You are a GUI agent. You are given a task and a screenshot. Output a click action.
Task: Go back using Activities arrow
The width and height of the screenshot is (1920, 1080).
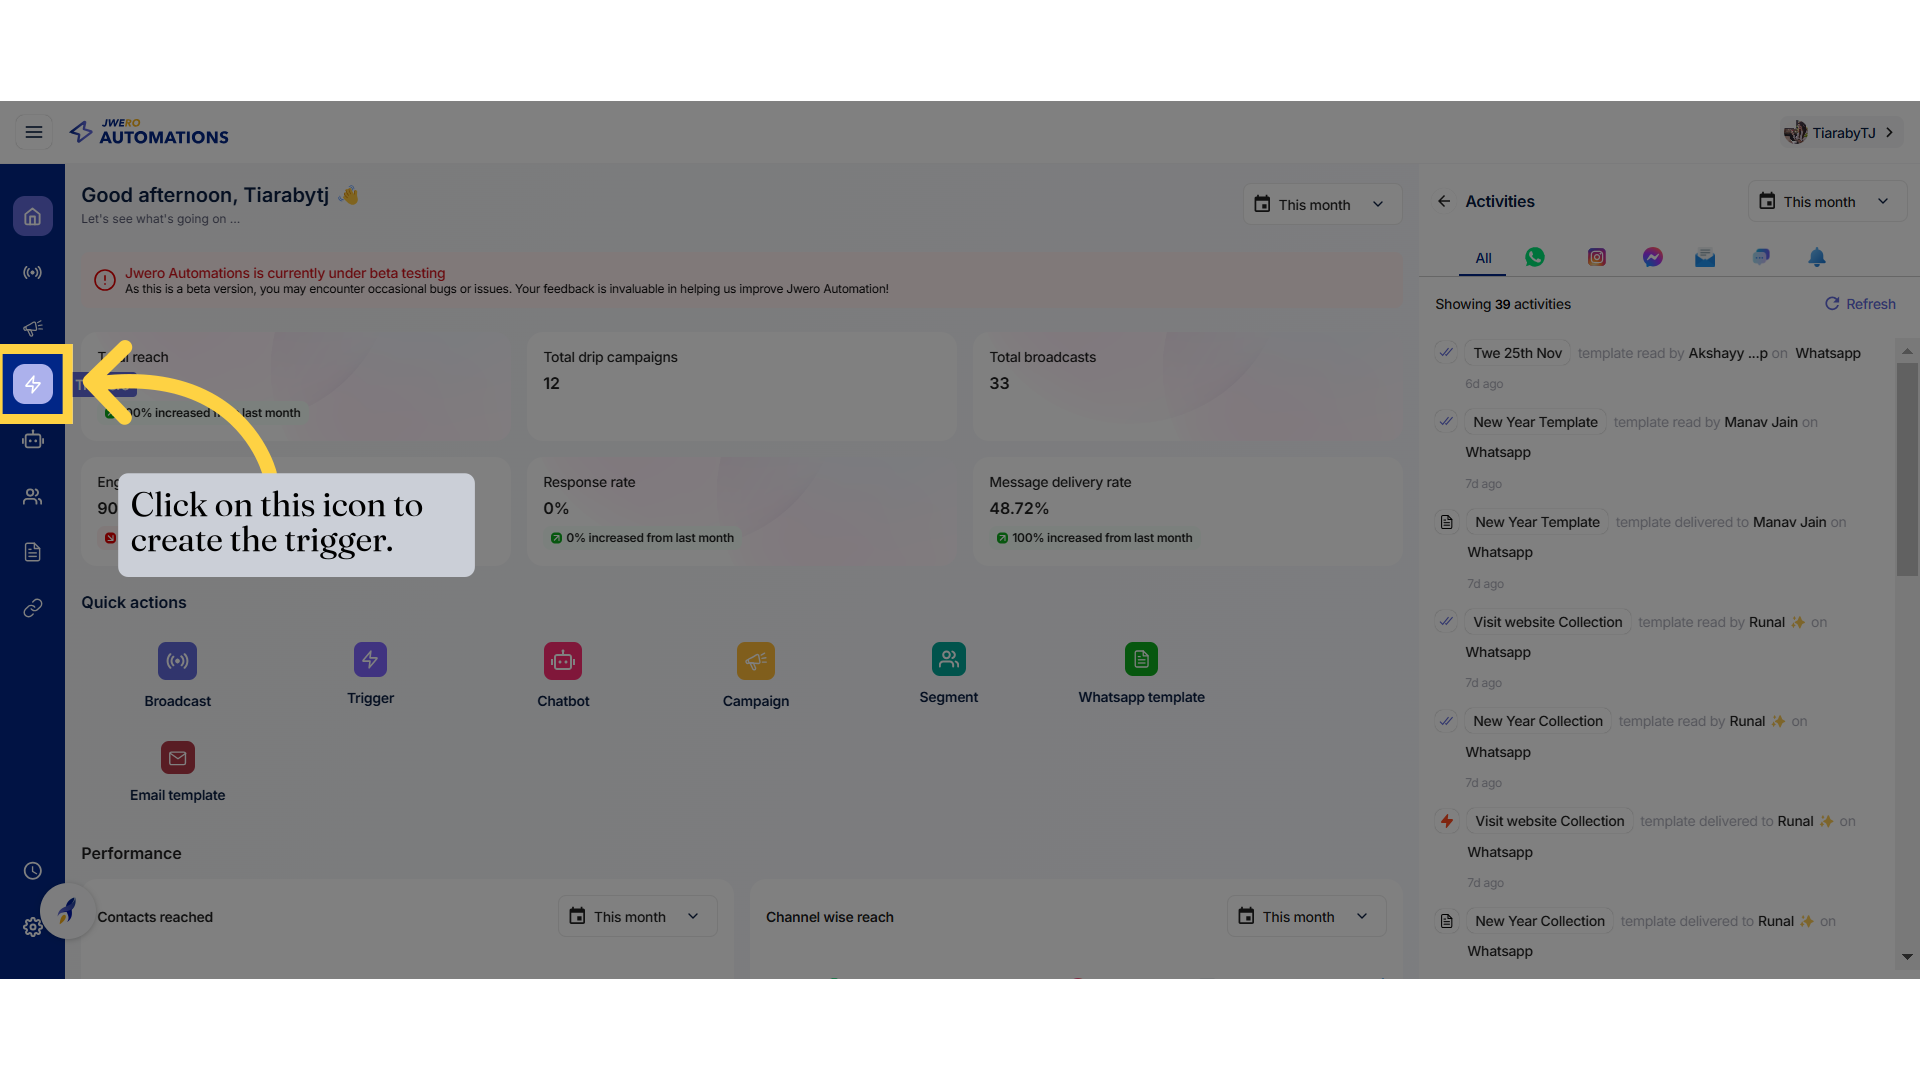[x=1443, y=201]
